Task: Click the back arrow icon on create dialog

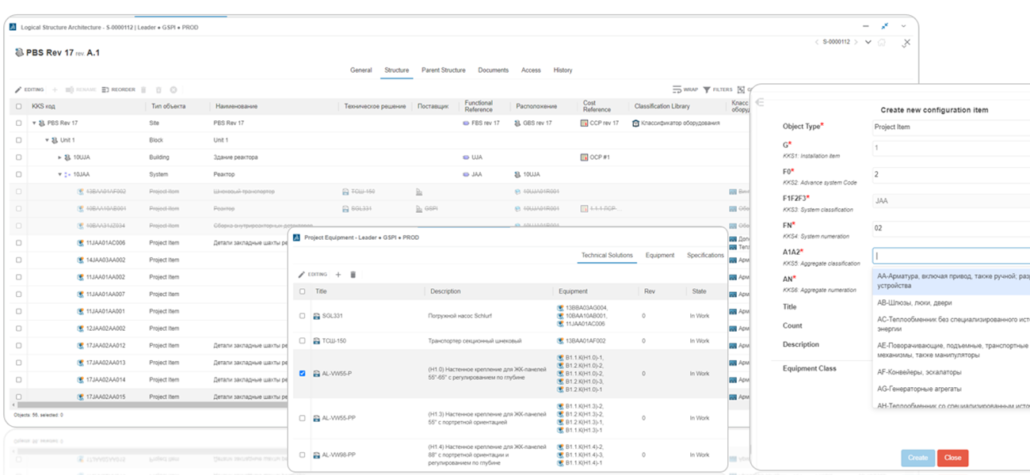Action: 760,102
